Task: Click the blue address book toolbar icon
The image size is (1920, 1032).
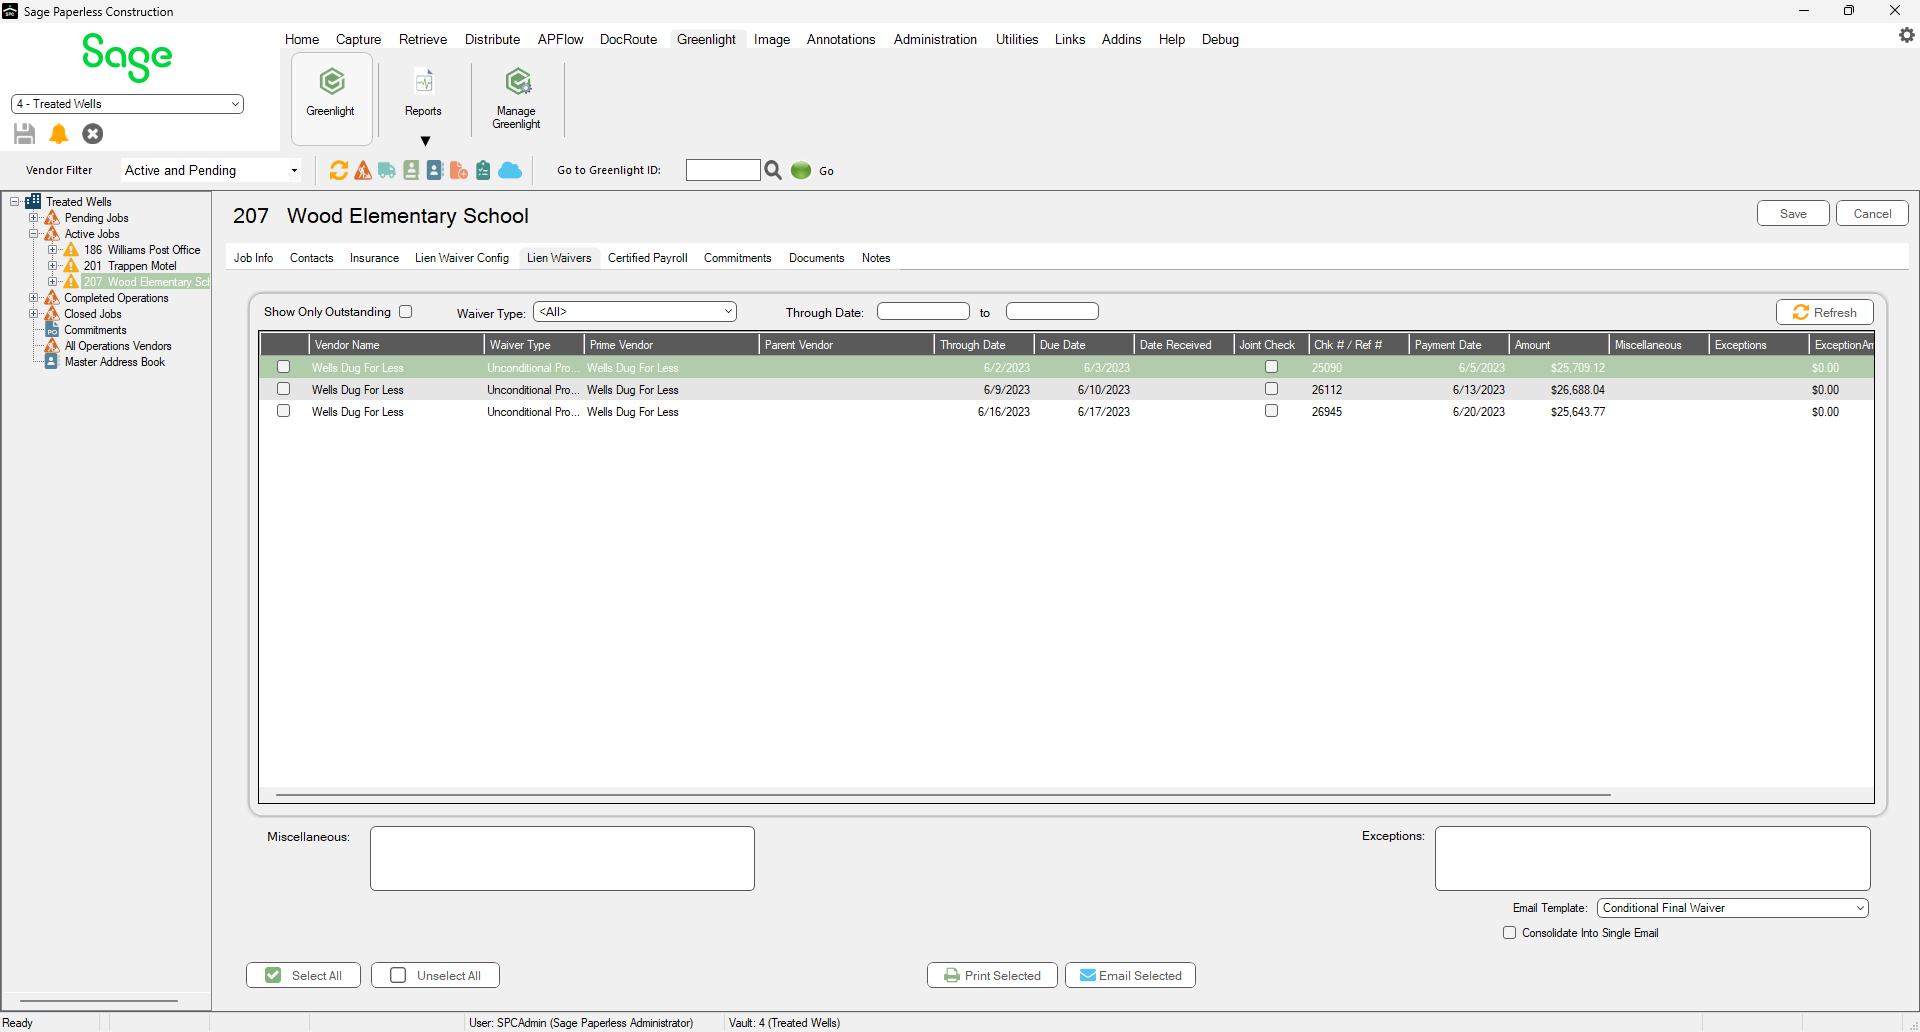Action: [x=435, y=171]
